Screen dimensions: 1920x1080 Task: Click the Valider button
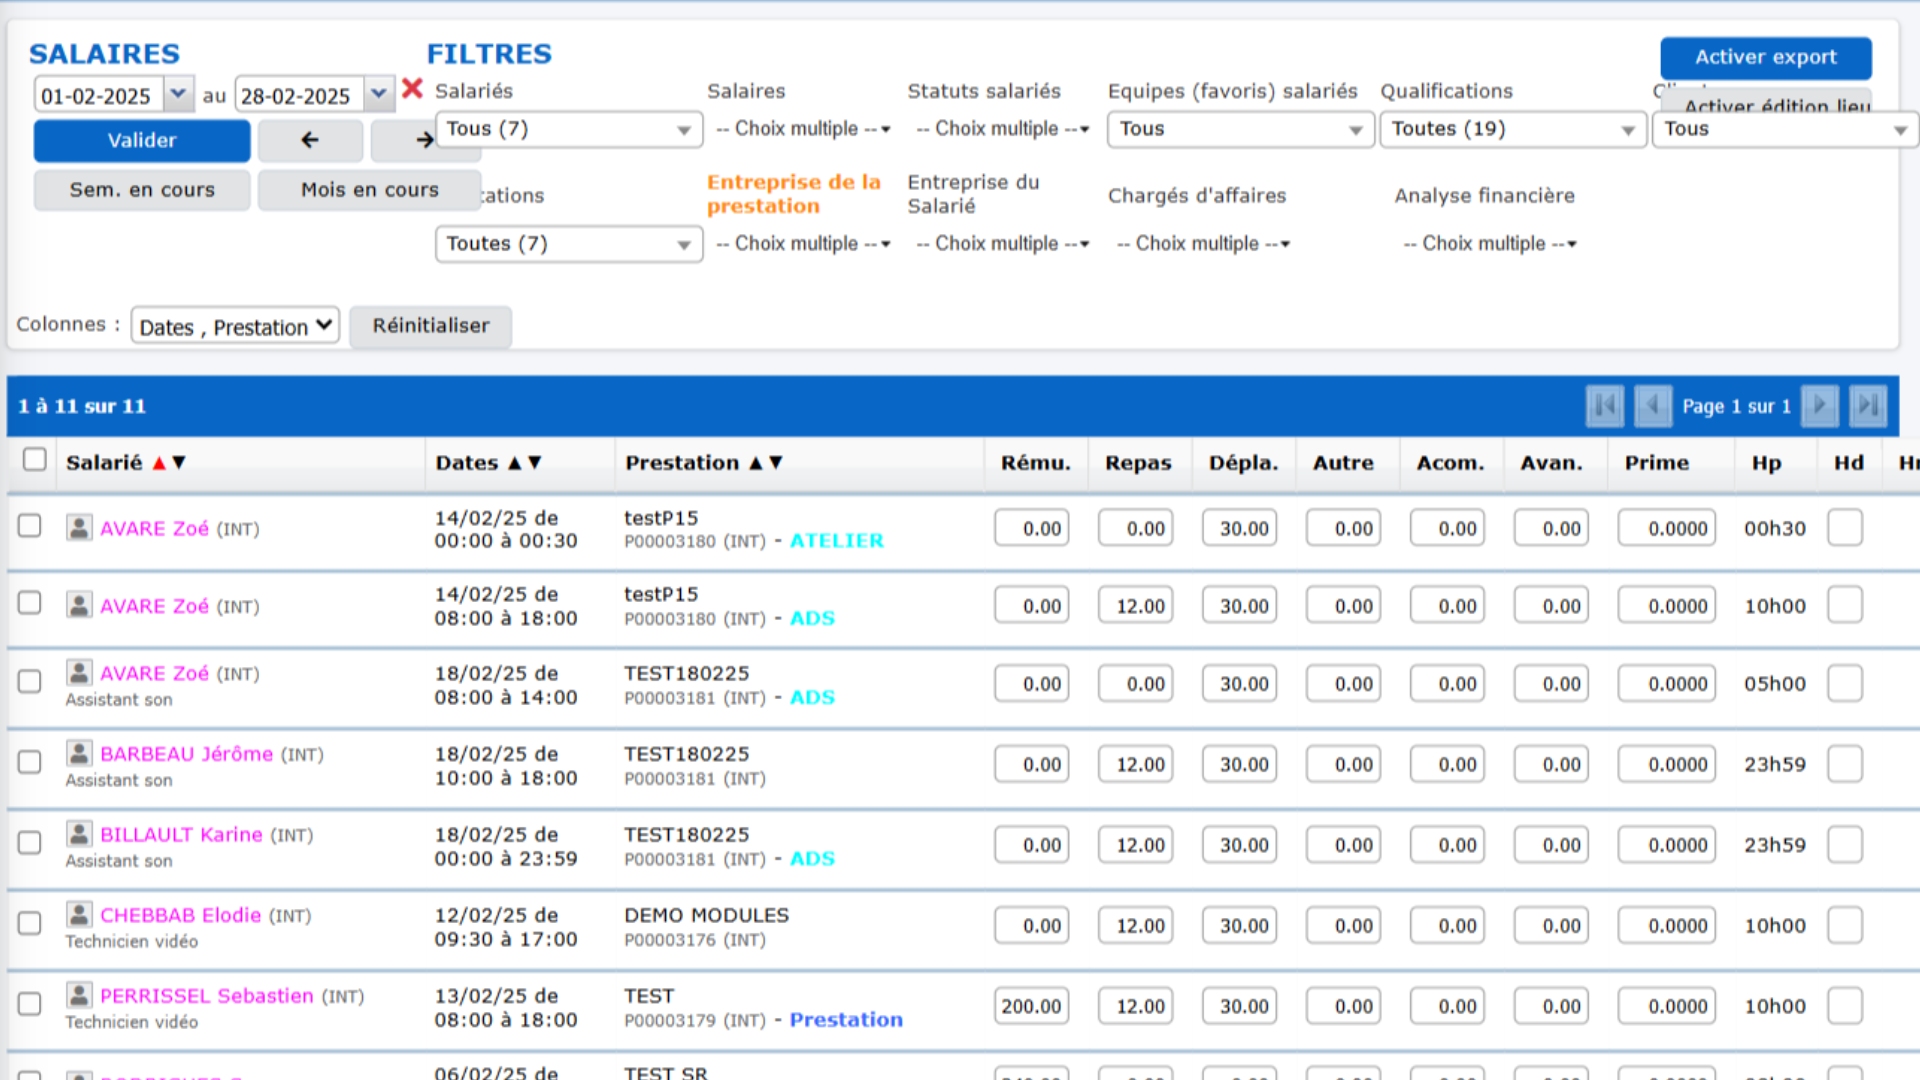(142, 140)
